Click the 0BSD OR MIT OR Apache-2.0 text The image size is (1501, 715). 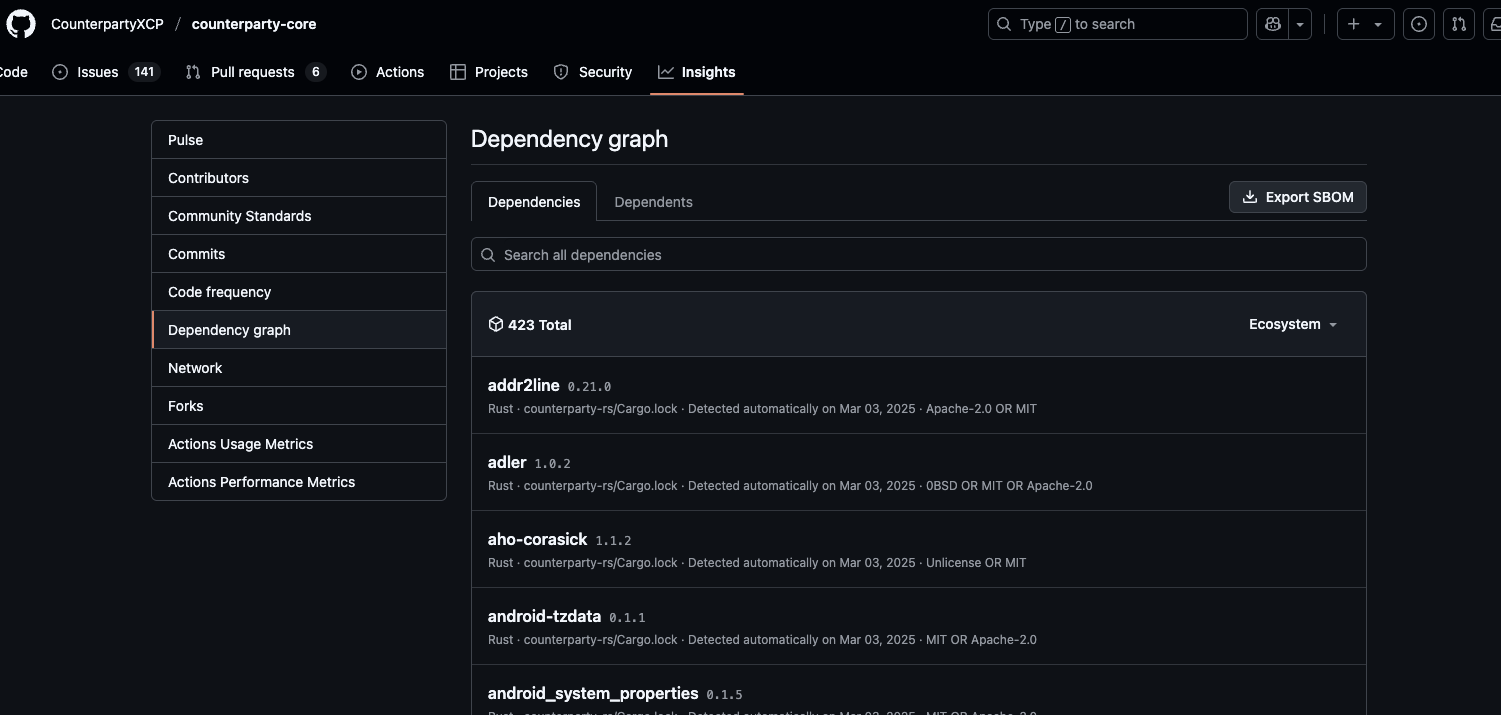[x=1009, y=486]
